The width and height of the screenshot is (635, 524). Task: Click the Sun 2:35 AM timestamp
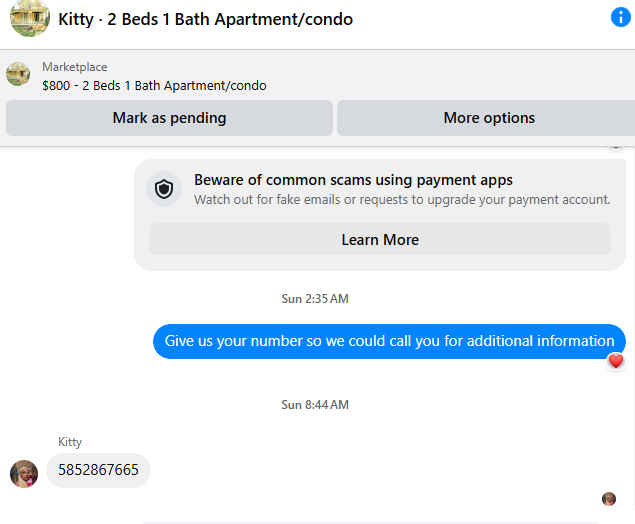(315, 299)
